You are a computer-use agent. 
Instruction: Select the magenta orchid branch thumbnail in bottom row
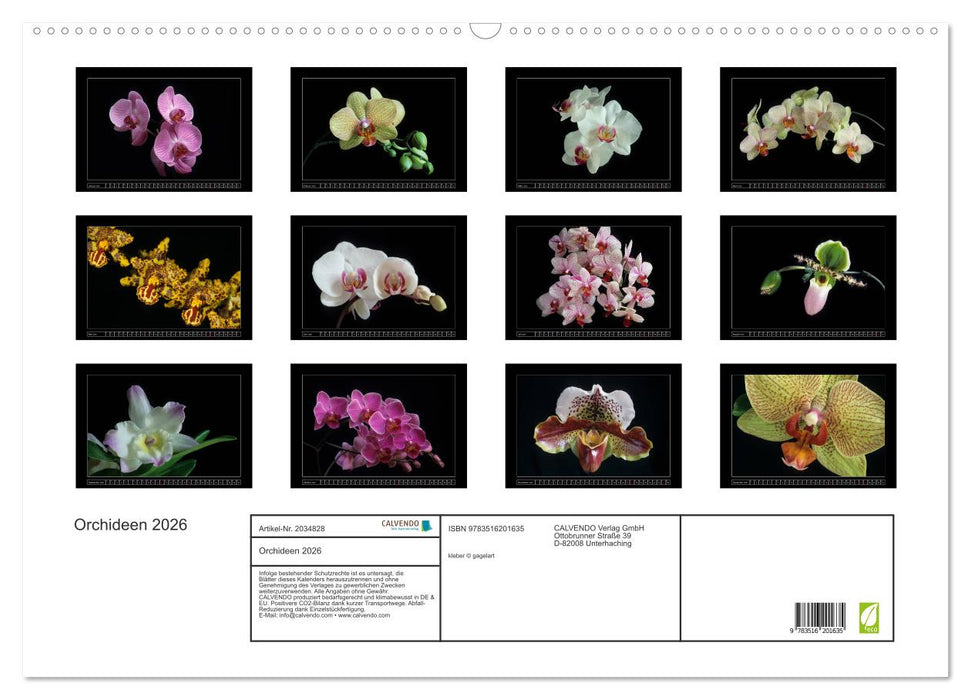(378, 426)
